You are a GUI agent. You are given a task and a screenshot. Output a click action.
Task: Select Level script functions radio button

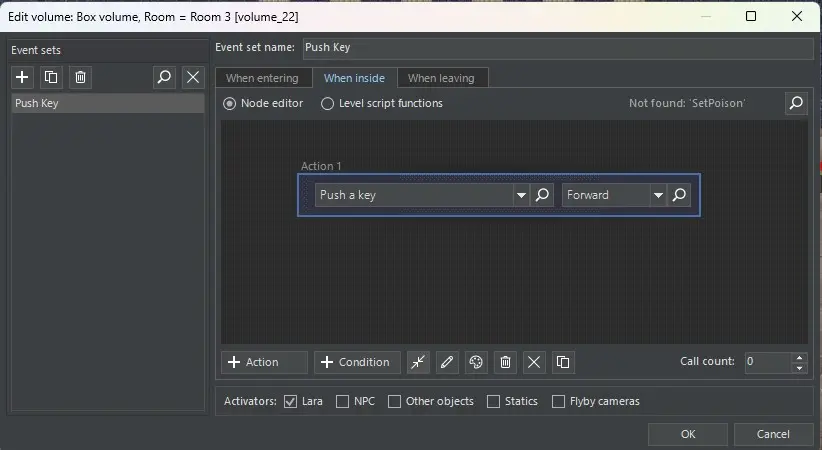click(327, 103)
